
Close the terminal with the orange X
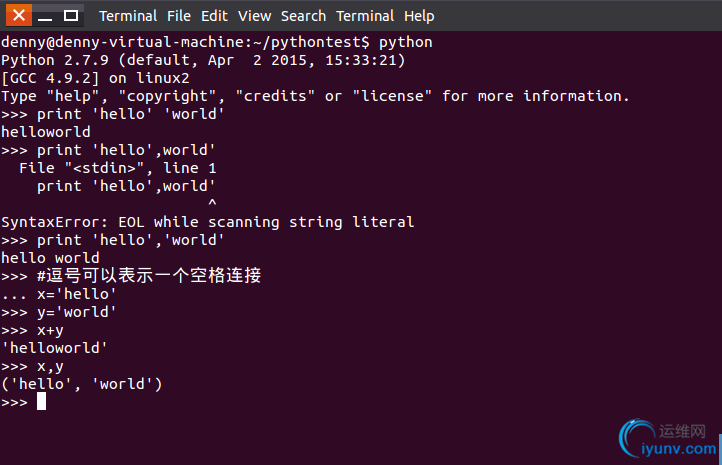(19, 15)
